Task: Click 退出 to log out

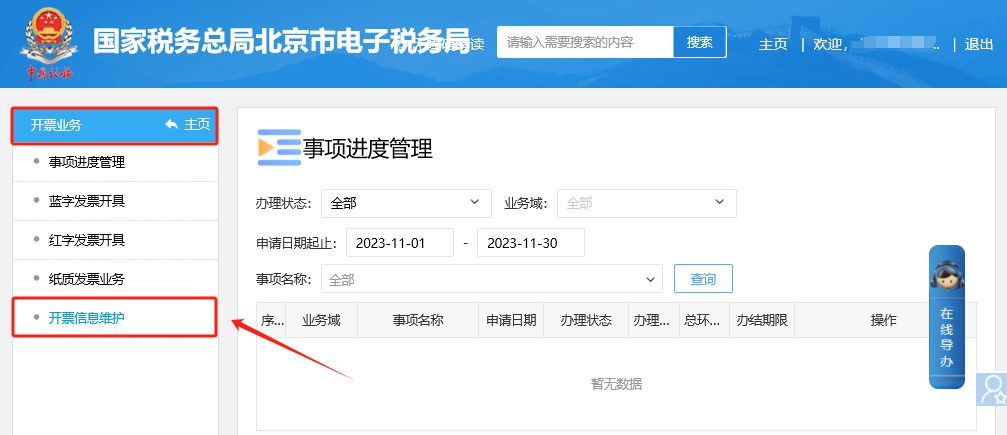Action: tap(979, 44)
